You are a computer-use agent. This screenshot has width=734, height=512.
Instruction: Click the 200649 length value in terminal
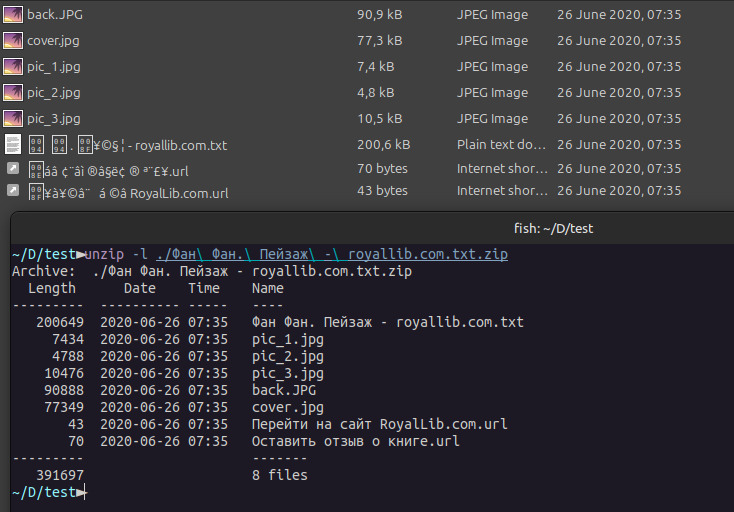pos(60,322)
